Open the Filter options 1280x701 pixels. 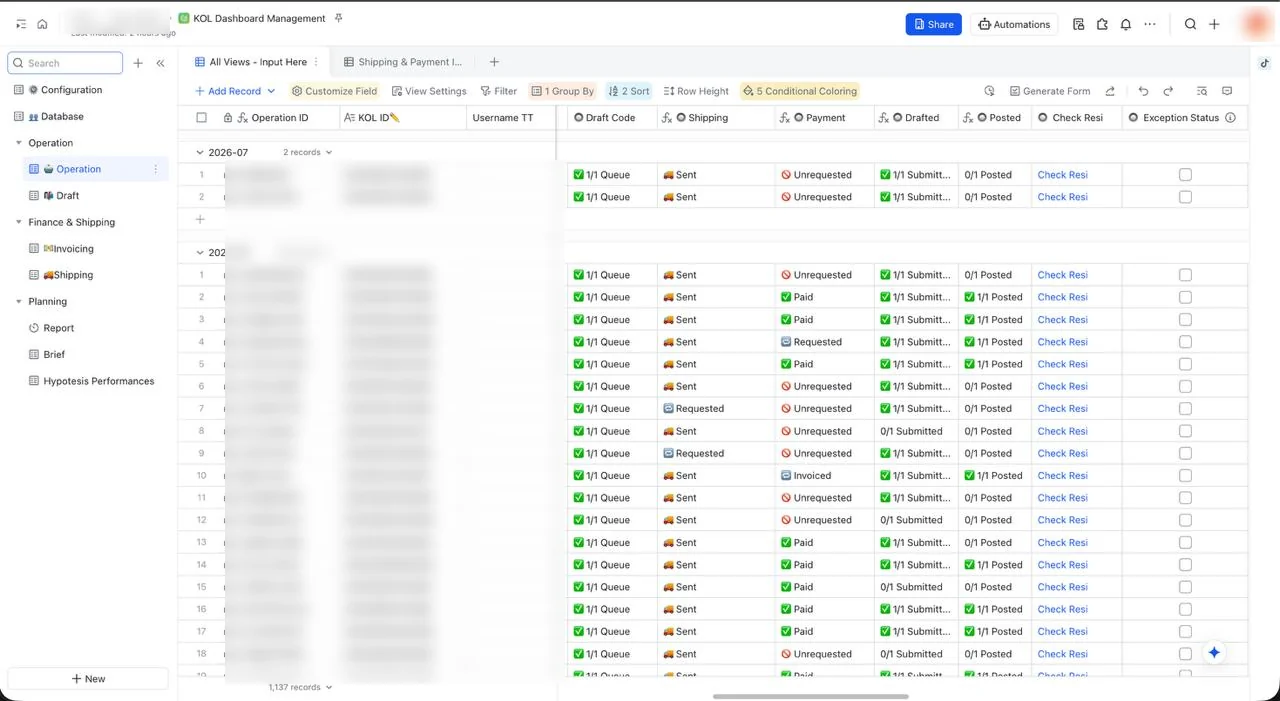pyautogui.click(x=498, y=91)
